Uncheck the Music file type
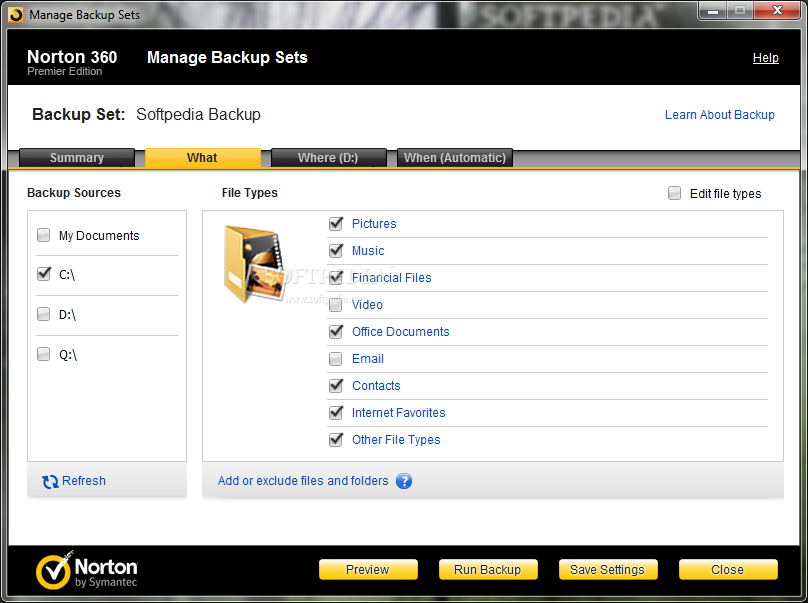The image size is (808, 603). 335,250
